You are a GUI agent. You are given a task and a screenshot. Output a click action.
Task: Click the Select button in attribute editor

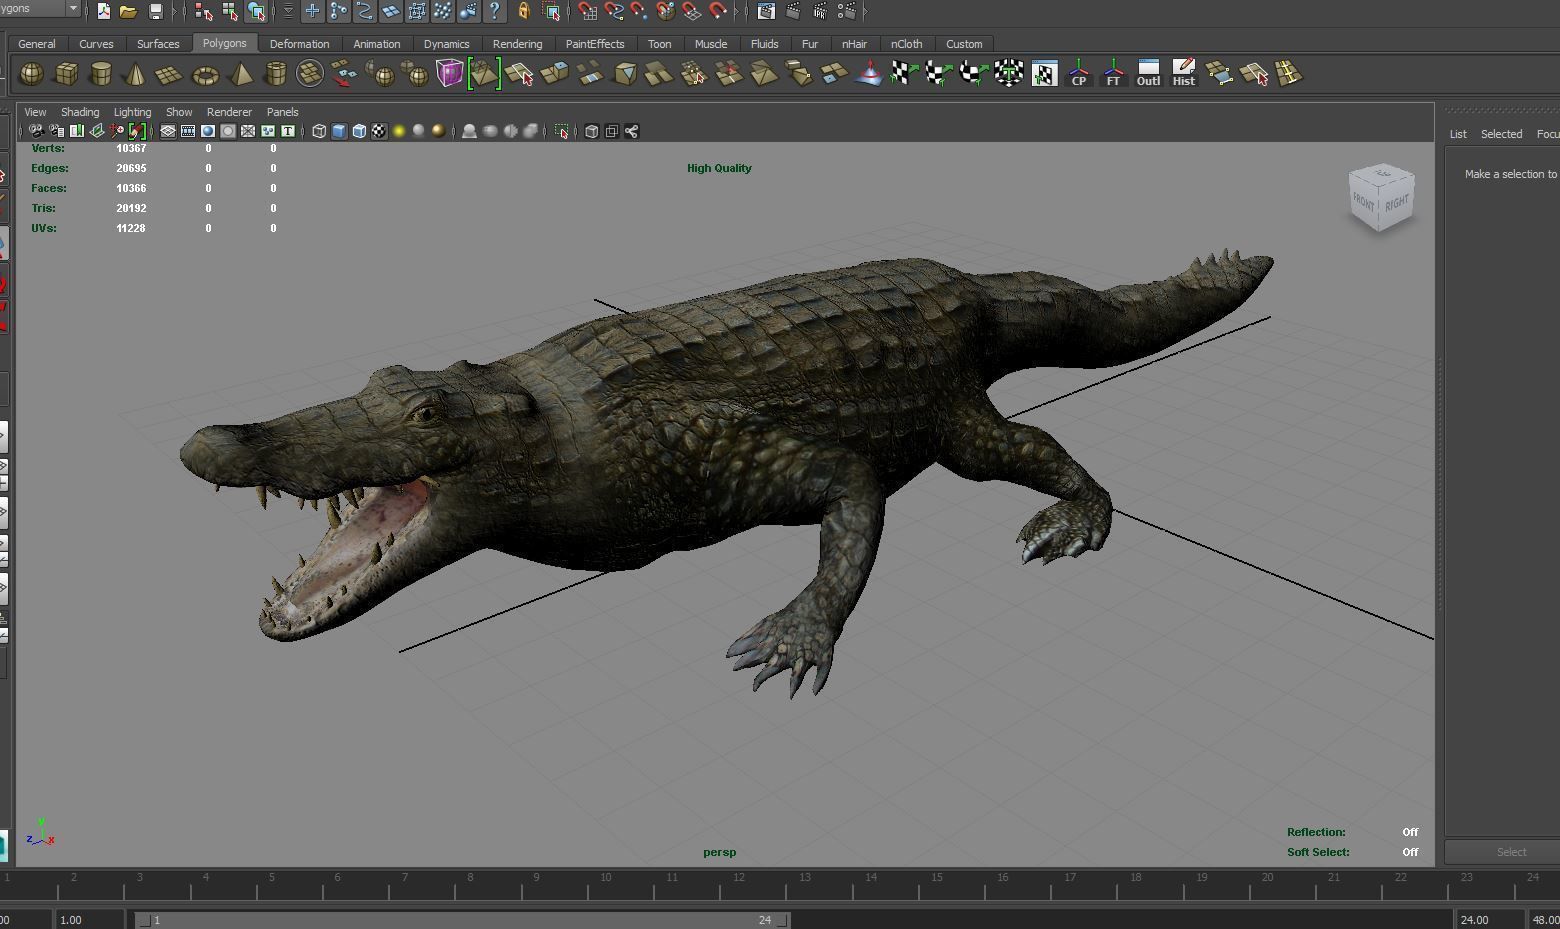click(1503, 852)
